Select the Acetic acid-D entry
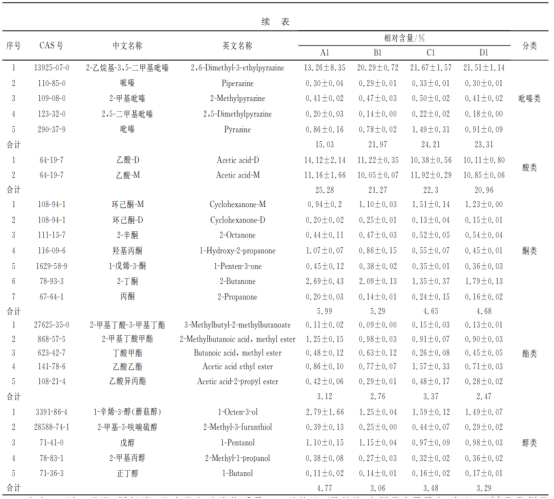This screenshot has height=499, width=554. (238, 160)
